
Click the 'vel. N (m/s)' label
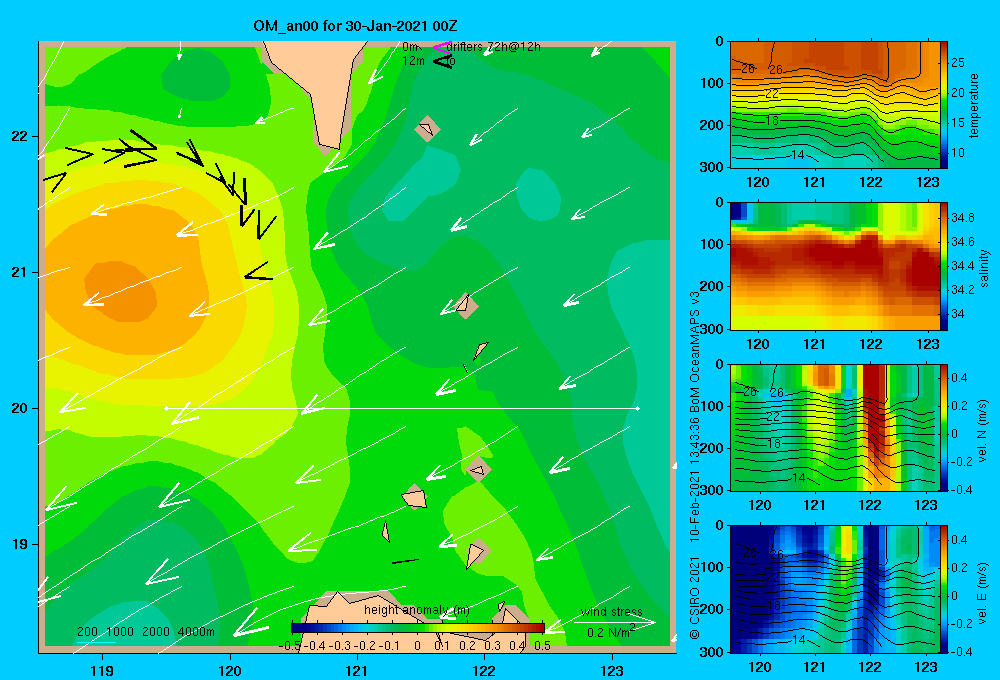tap(983, 431)
